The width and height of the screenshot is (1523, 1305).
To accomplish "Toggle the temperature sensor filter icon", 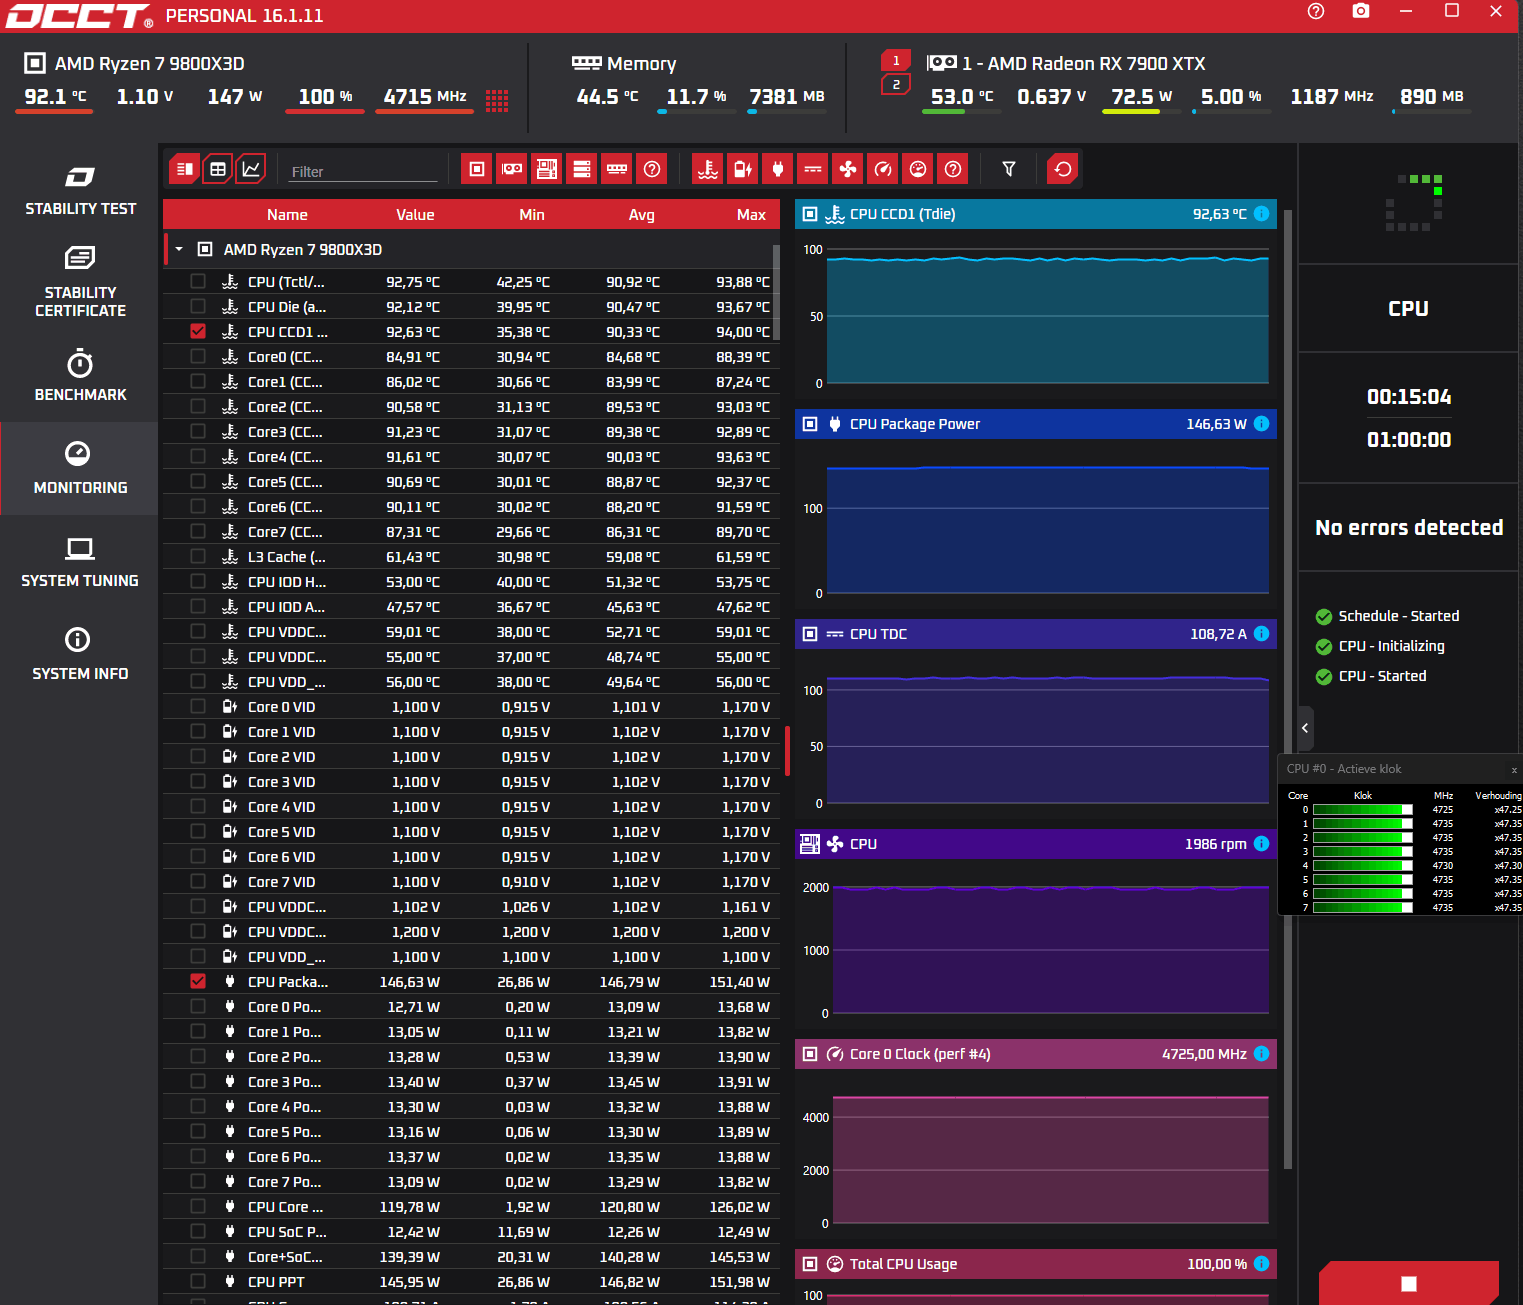I will [708, 169].
